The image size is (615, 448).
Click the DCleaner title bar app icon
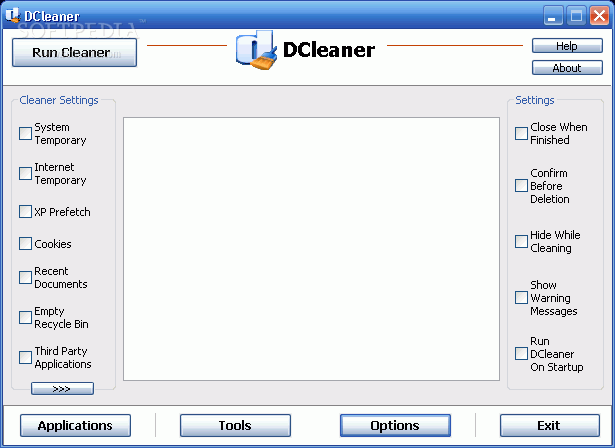pyautogui.click(x=13, y=15)
